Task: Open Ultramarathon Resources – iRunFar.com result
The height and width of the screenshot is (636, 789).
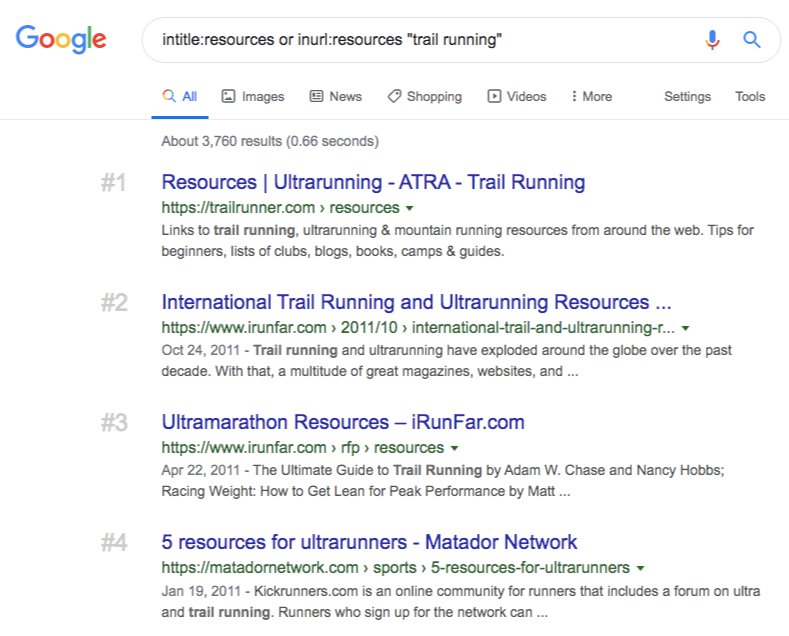Action: [343, 422]
